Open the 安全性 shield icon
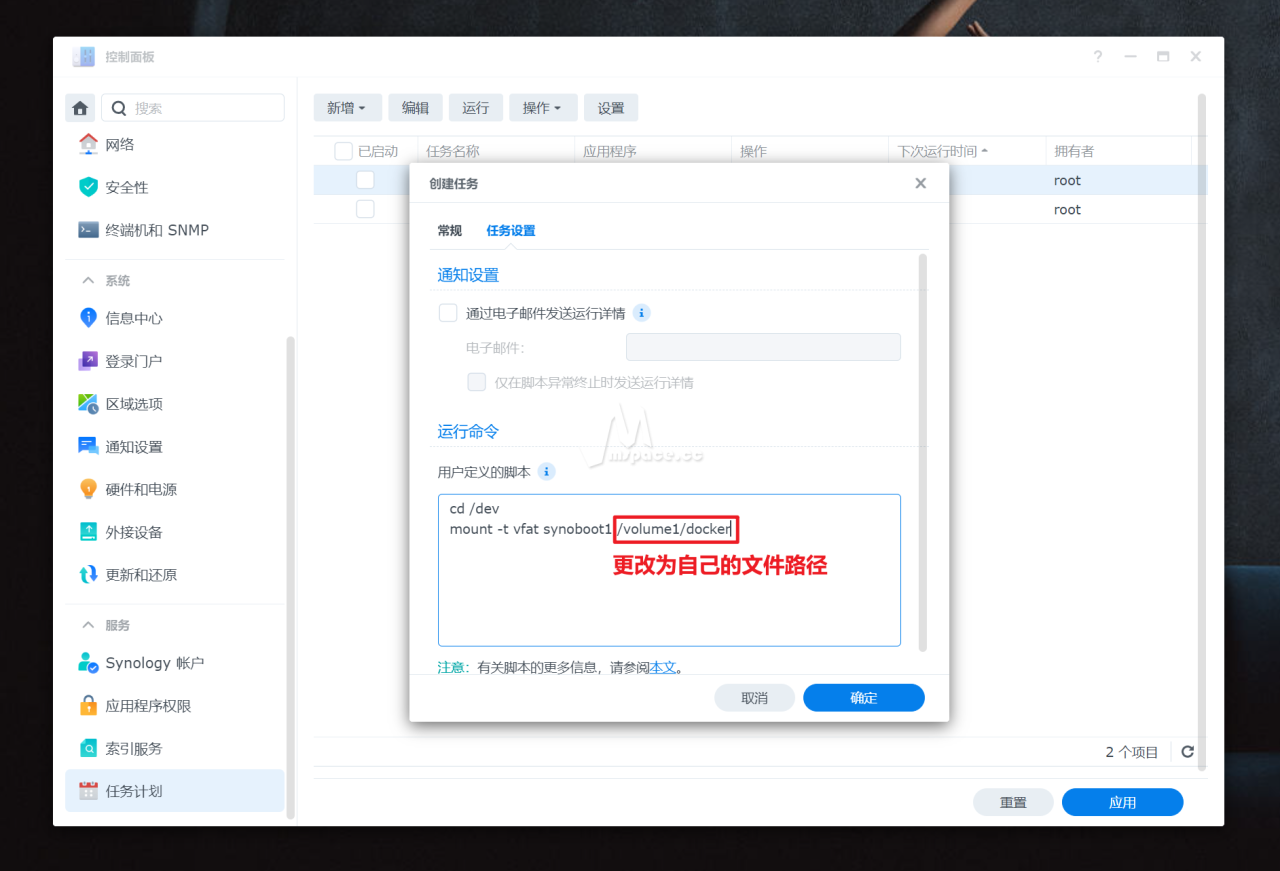The width and height of the screenshot is (1280, 871). coord(88,187)
